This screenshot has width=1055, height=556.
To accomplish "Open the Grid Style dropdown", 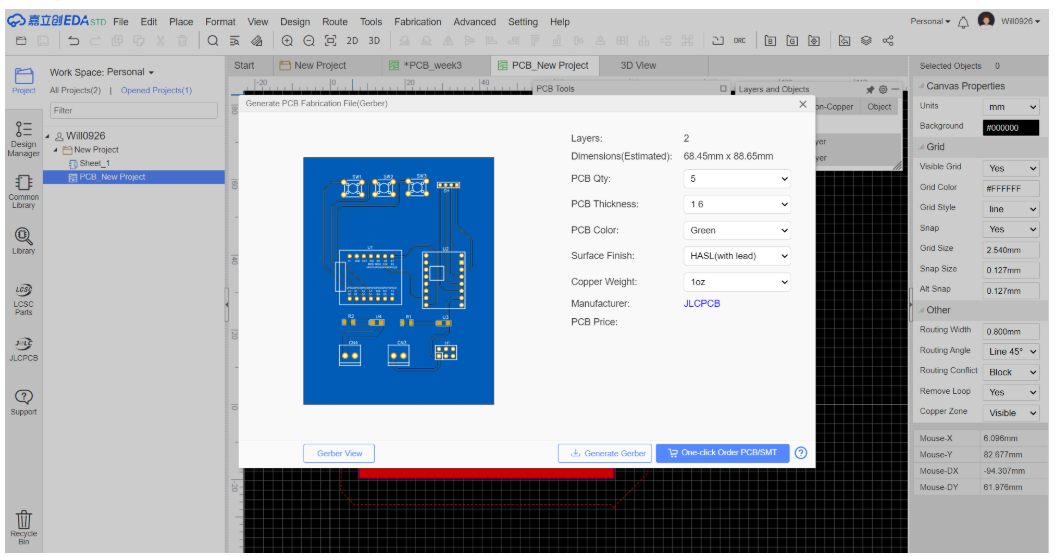I will [1011, 209].
